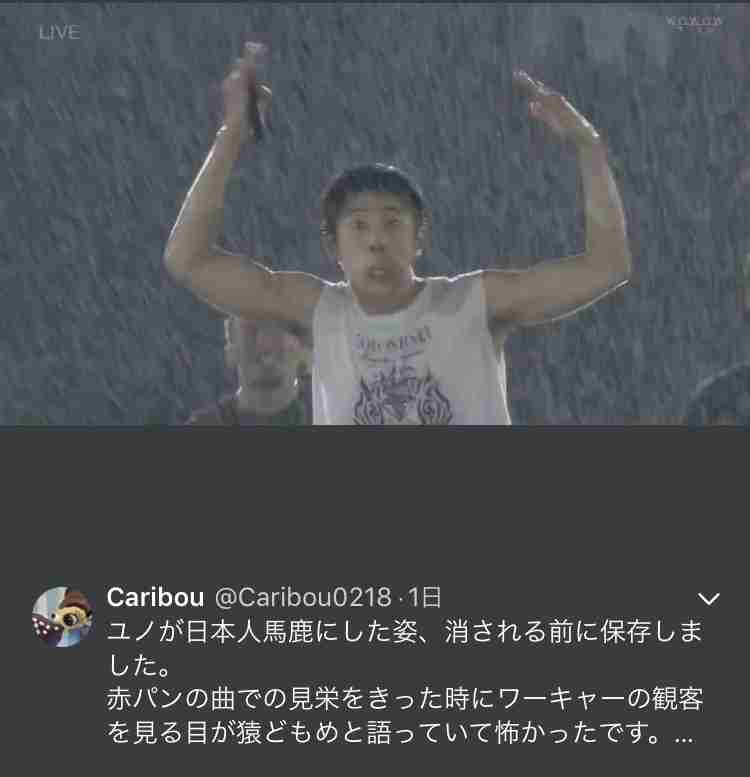The width and height of the screenshot is (750, 777).
Task: Tap the first tweet line starting with ユノが
Action: (x=404, y=632)
